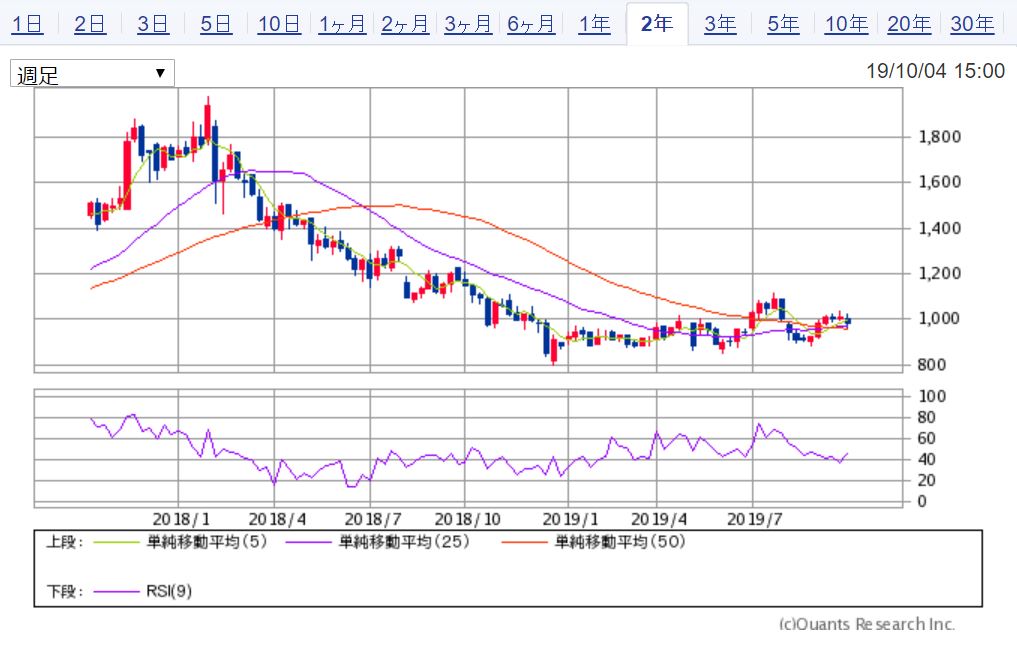Click the purple line sample for 単純移動平均(25)
This screenshot has width=1017, height=647.
point(308,542)
